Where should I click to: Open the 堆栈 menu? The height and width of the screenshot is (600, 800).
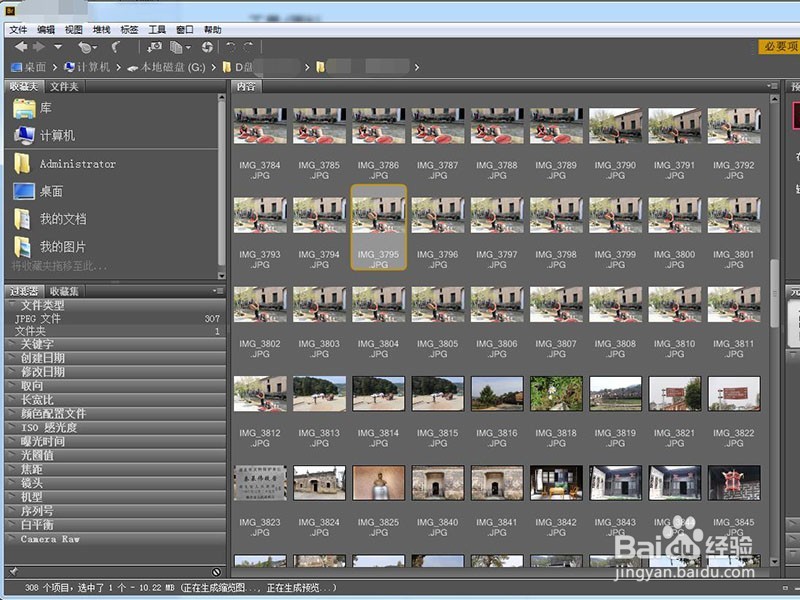coord(102,30)
